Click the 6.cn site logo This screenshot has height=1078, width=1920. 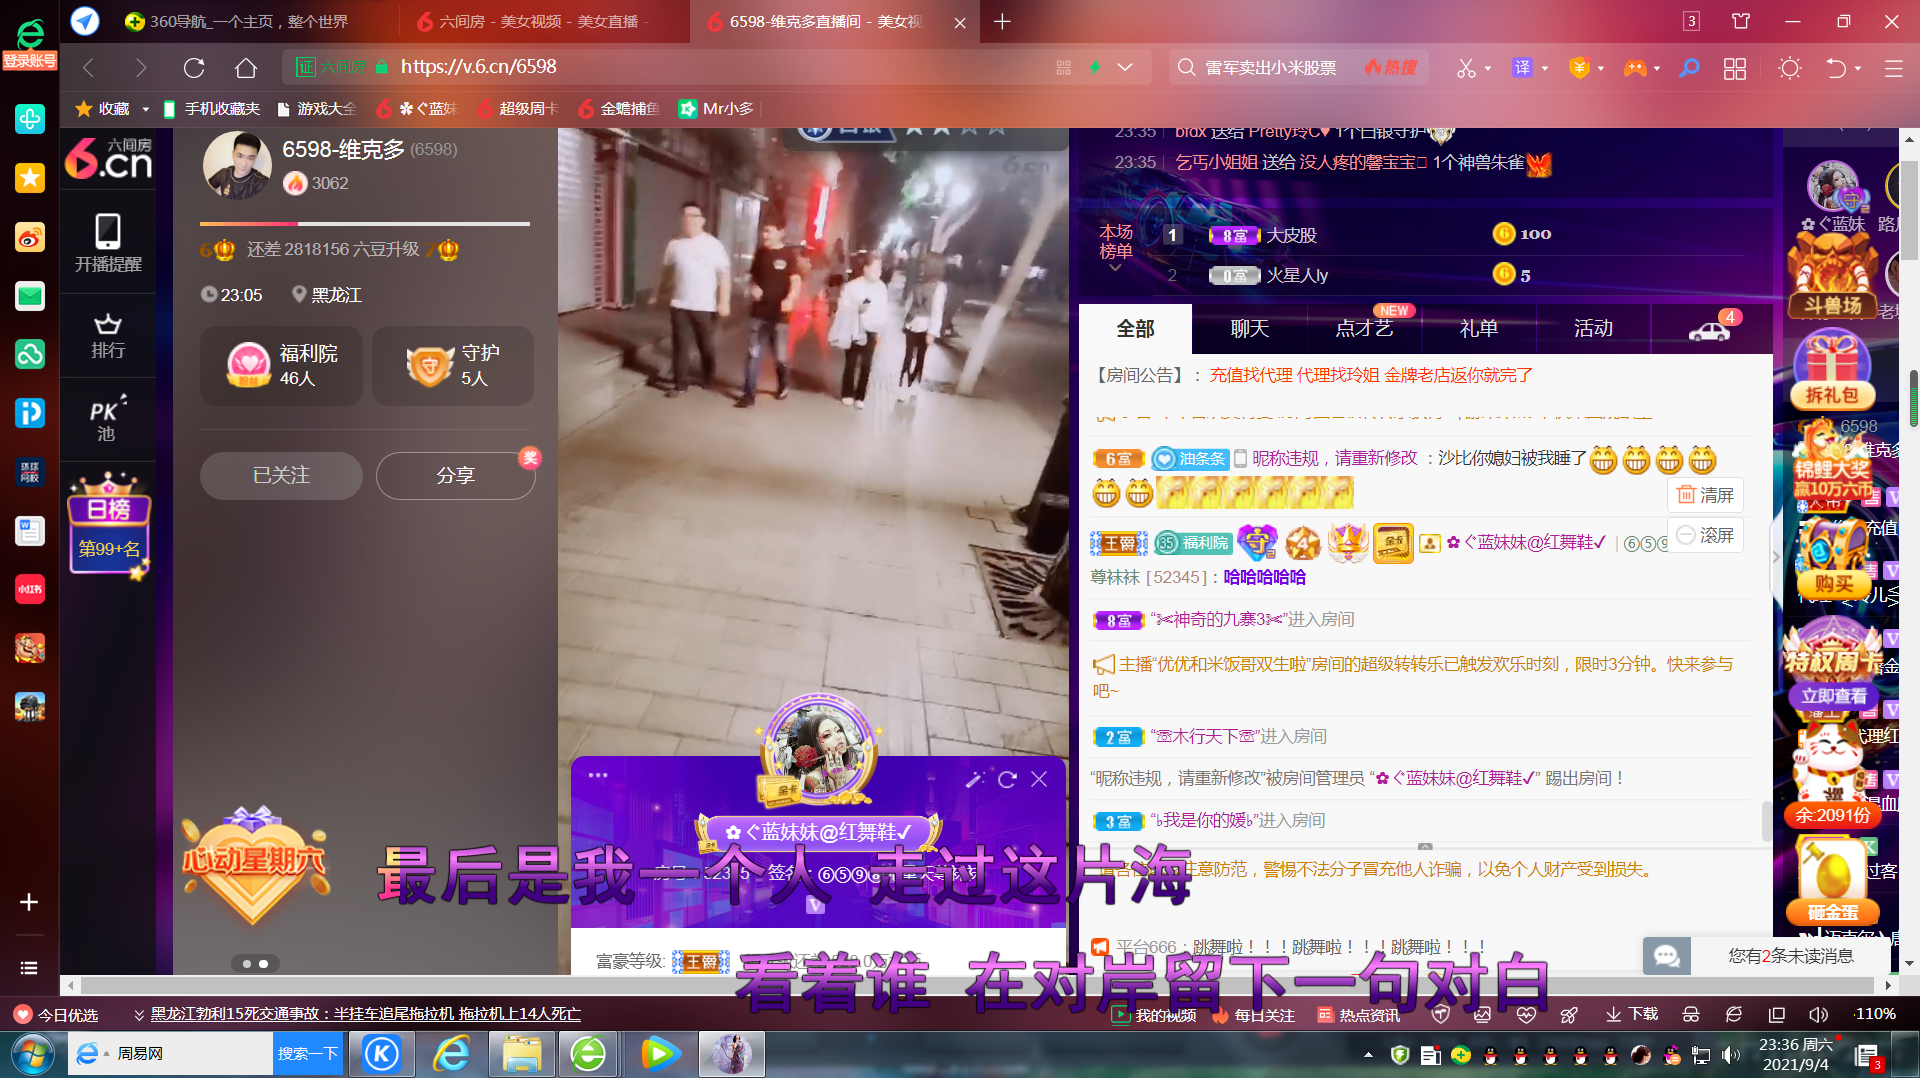[x=108, y=158]
